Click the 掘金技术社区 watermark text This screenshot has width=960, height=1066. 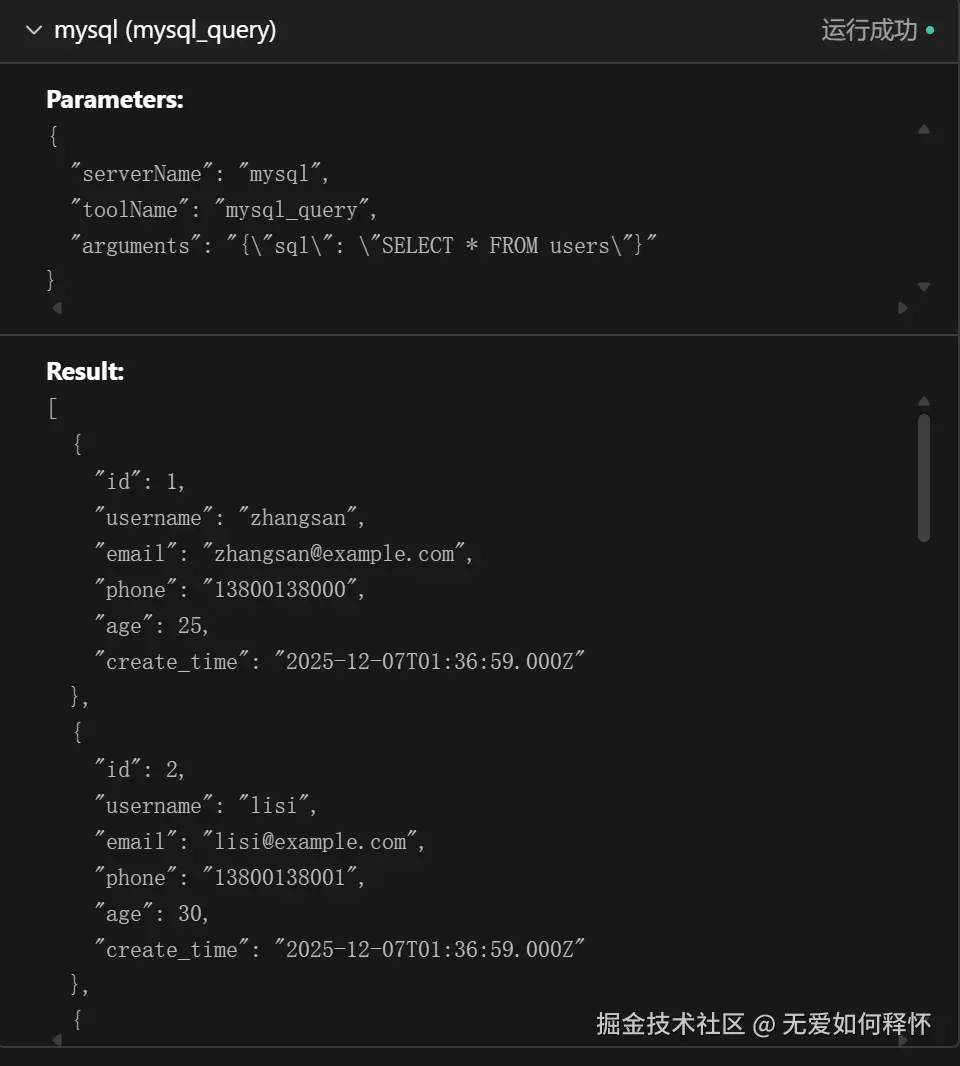(670, 1024)
